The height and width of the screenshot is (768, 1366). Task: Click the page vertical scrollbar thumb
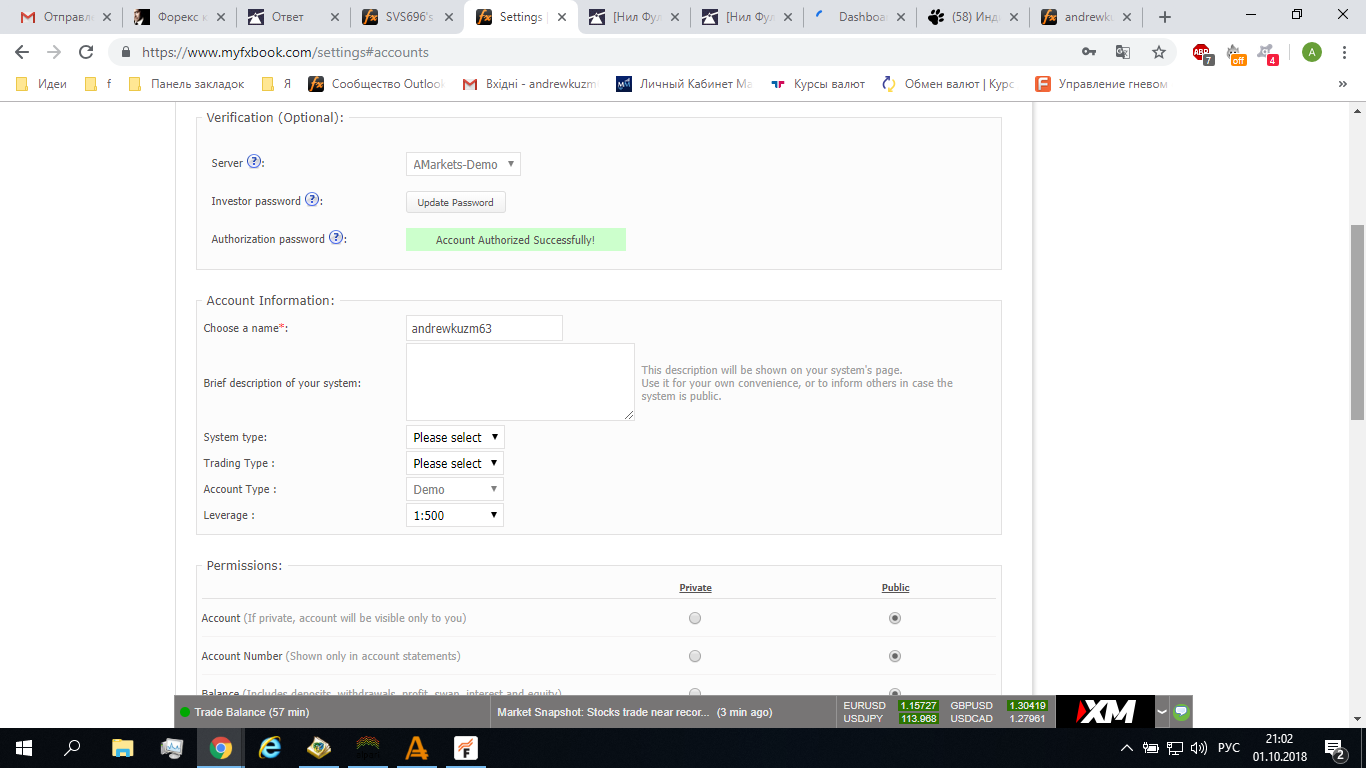click(x=1357, y=322)
